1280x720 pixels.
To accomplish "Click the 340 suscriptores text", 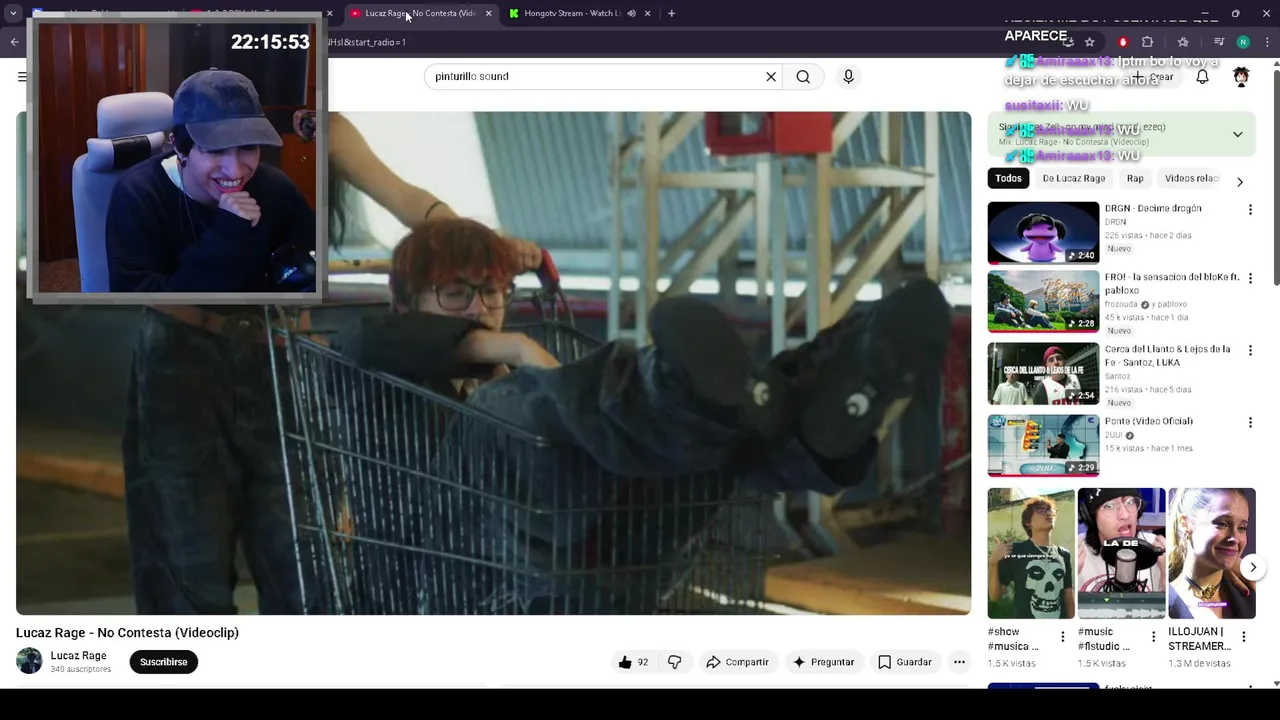I will coord(81,669).
